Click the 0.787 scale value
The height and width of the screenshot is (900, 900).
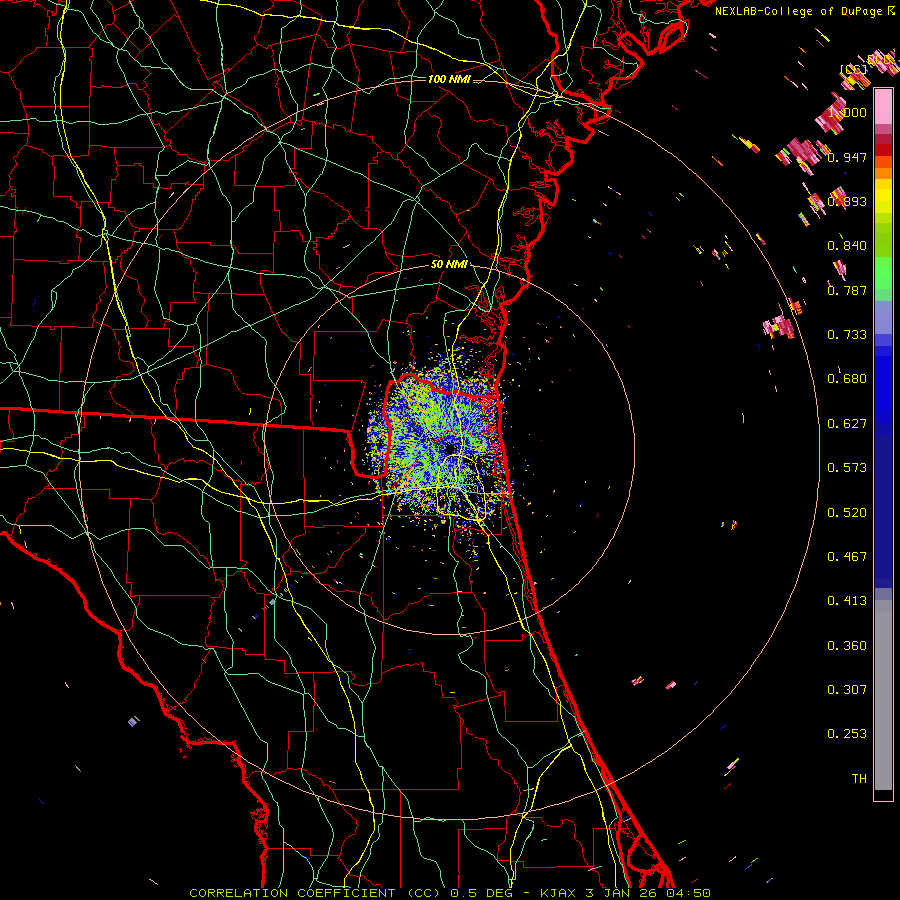tap(847, 290)
